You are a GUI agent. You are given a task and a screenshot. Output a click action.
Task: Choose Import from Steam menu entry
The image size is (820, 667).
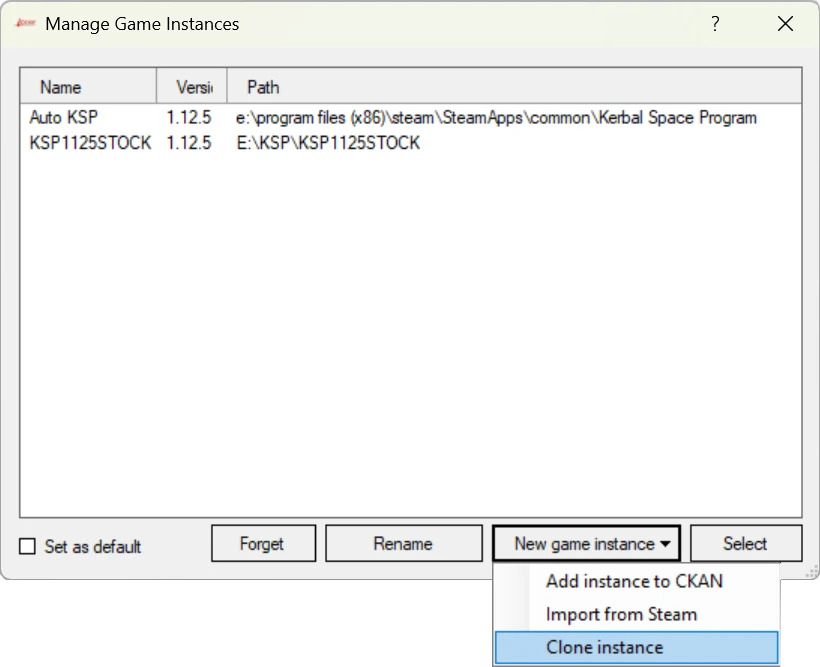pyautogui.click(x=636, y=614)
